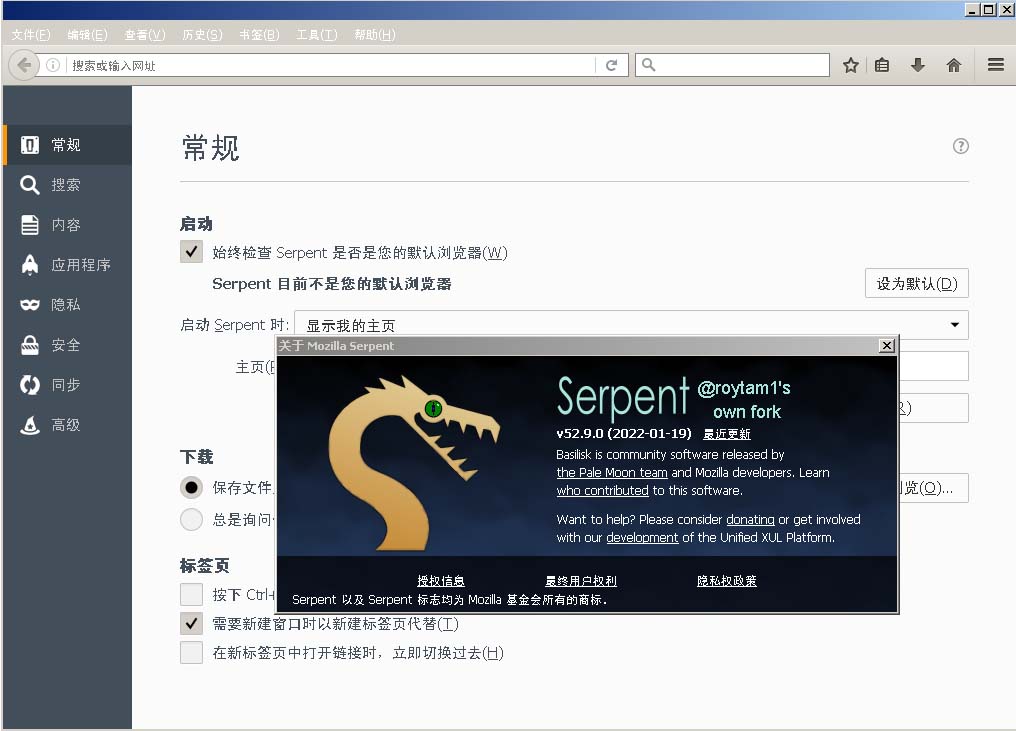Open the 历史 menu
The width and height of the screenshot is (1016, 731).
pyautogui.click(x=202, y=35)
